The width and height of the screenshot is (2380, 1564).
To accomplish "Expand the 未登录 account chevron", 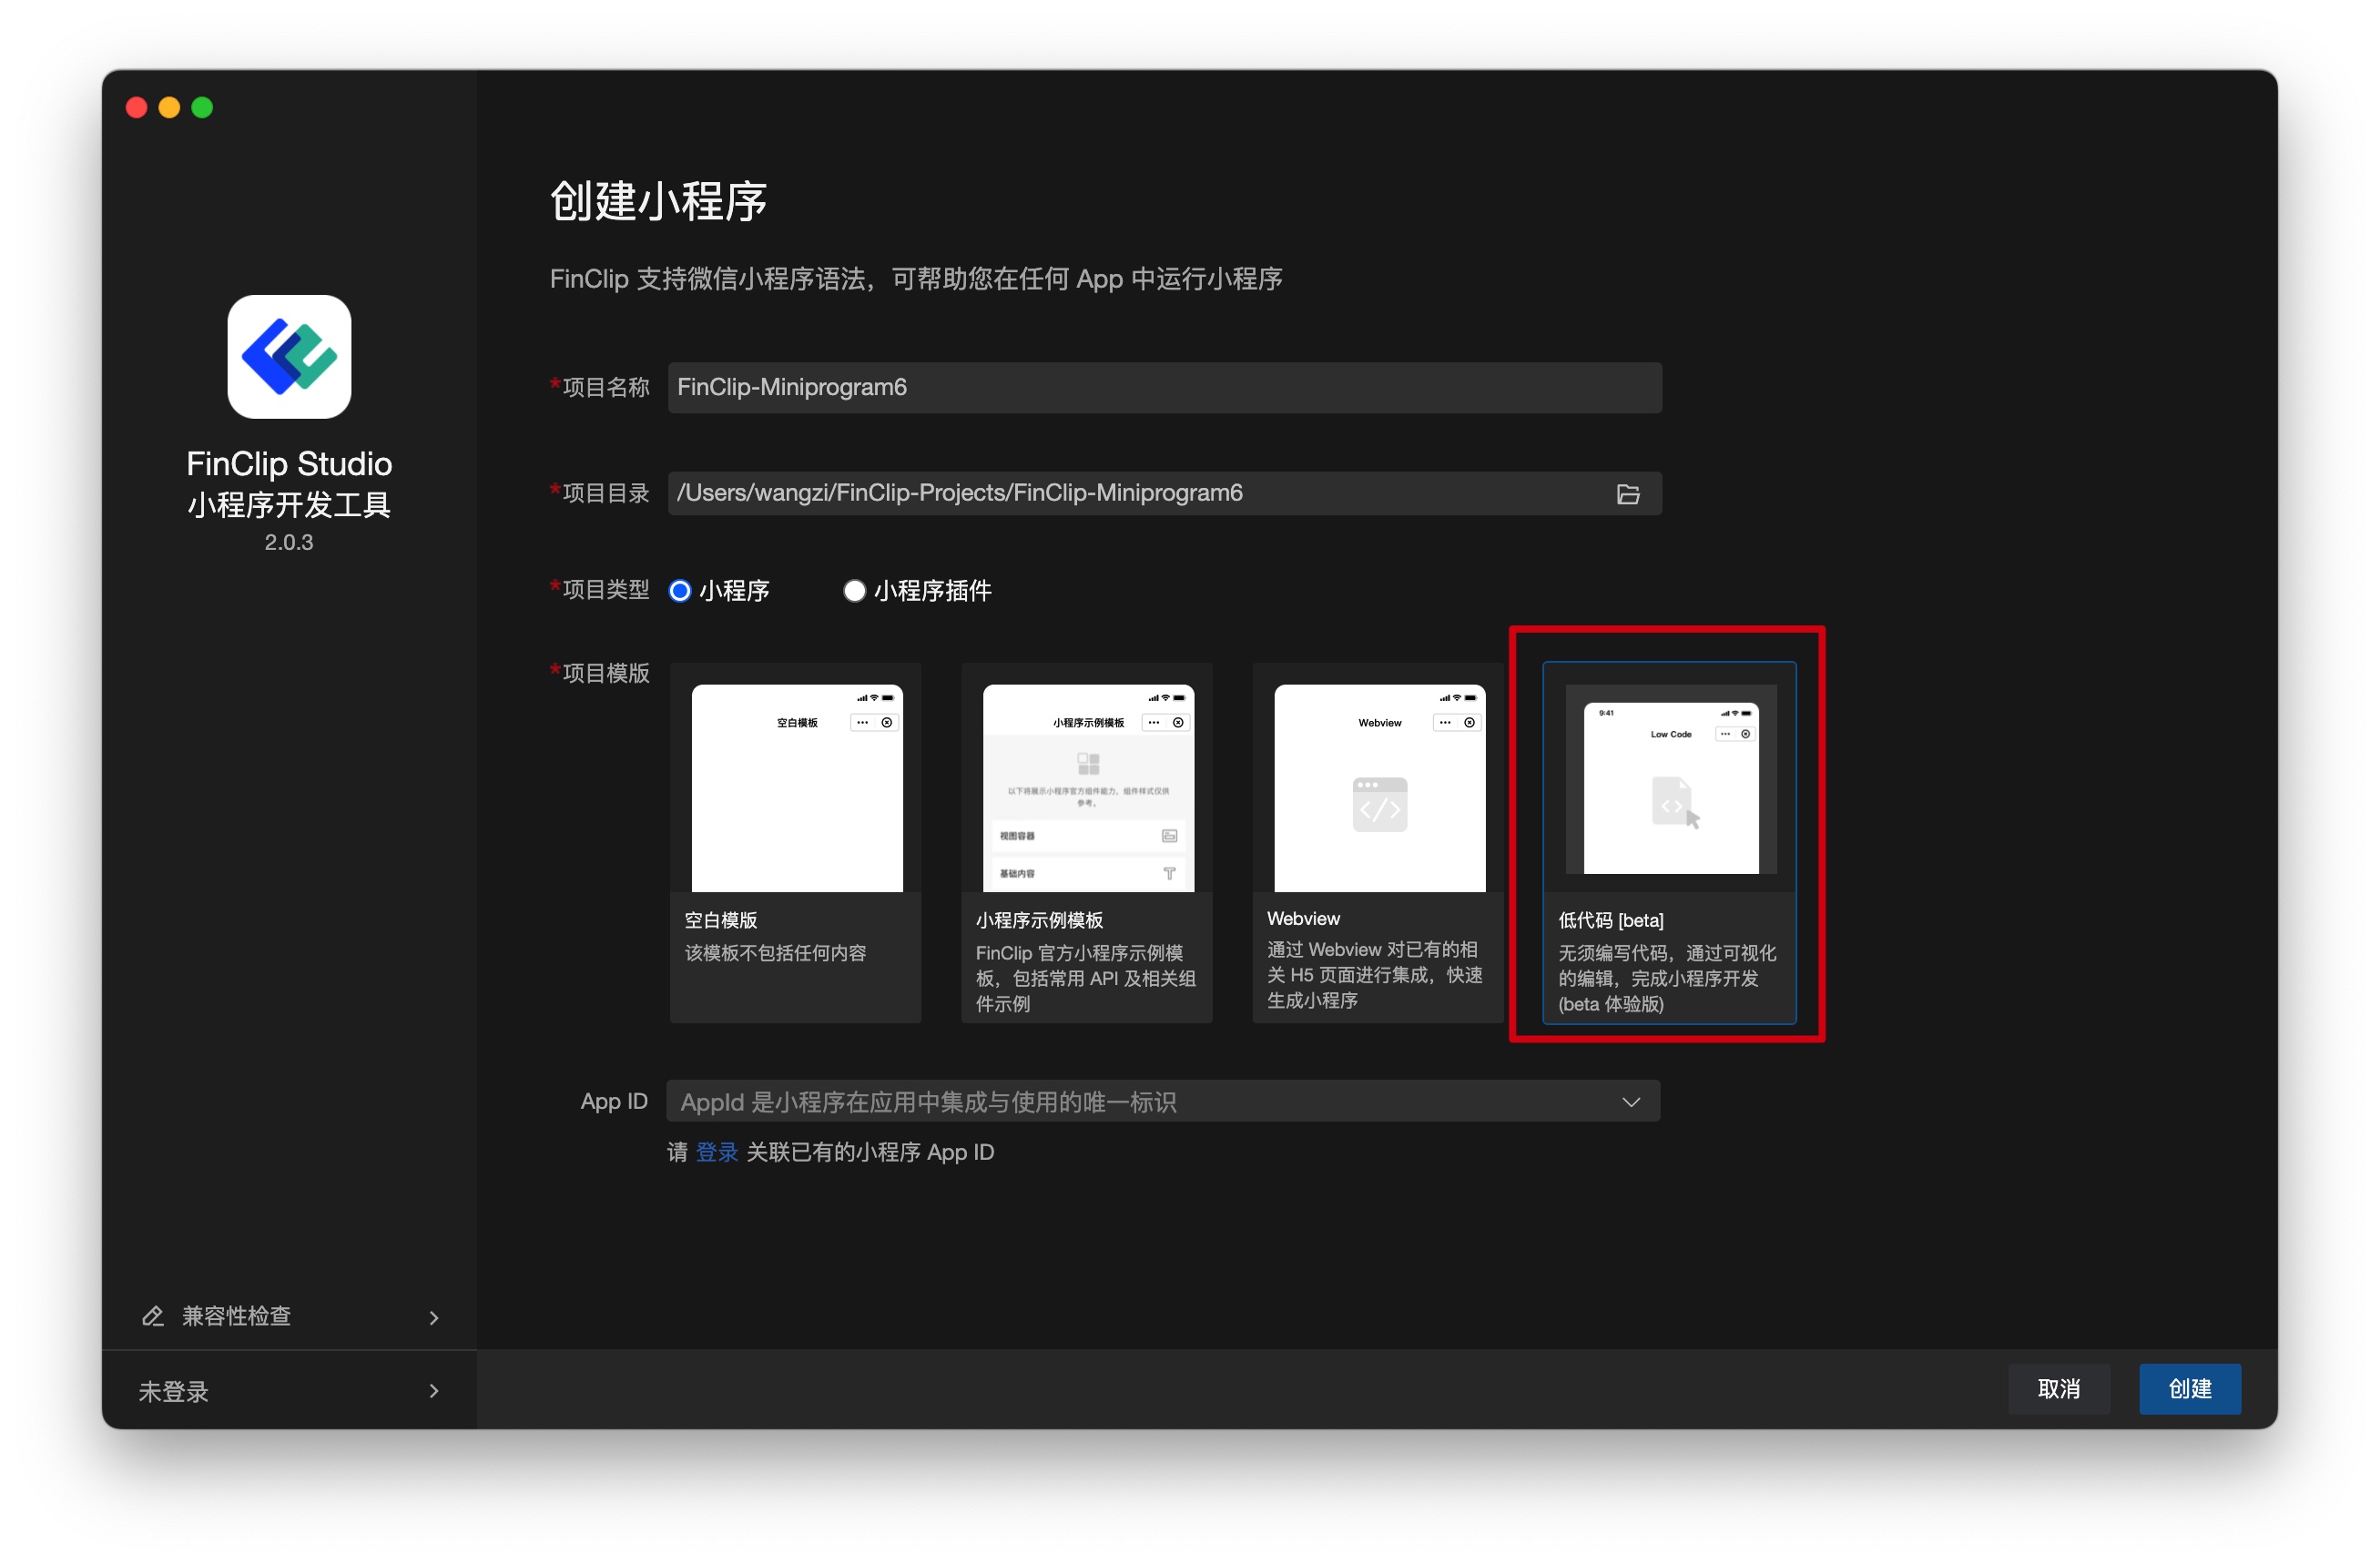I will pos(434,1391).
